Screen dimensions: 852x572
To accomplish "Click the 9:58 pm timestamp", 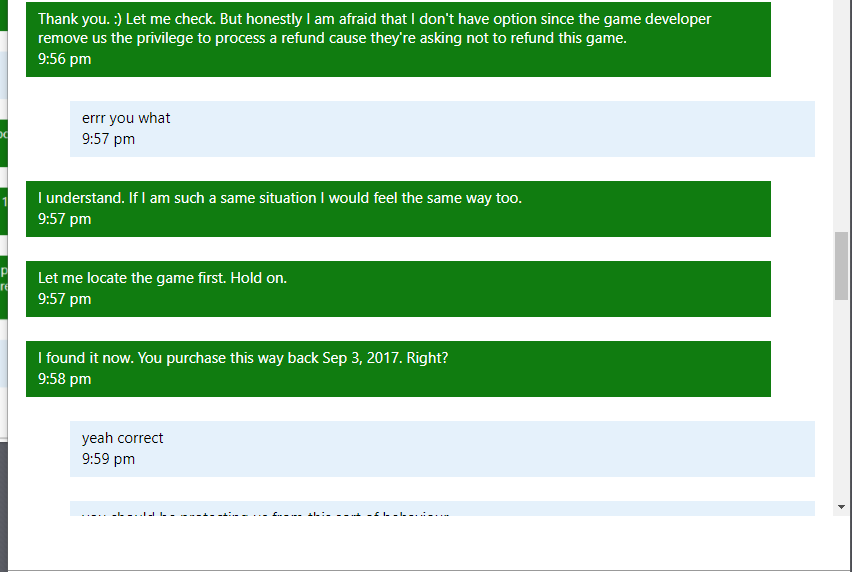I will tap(65, 379).
